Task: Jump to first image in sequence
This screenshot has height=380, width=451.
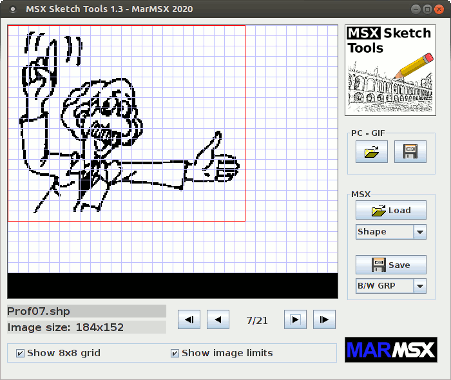Action: (x=189, y=320)
